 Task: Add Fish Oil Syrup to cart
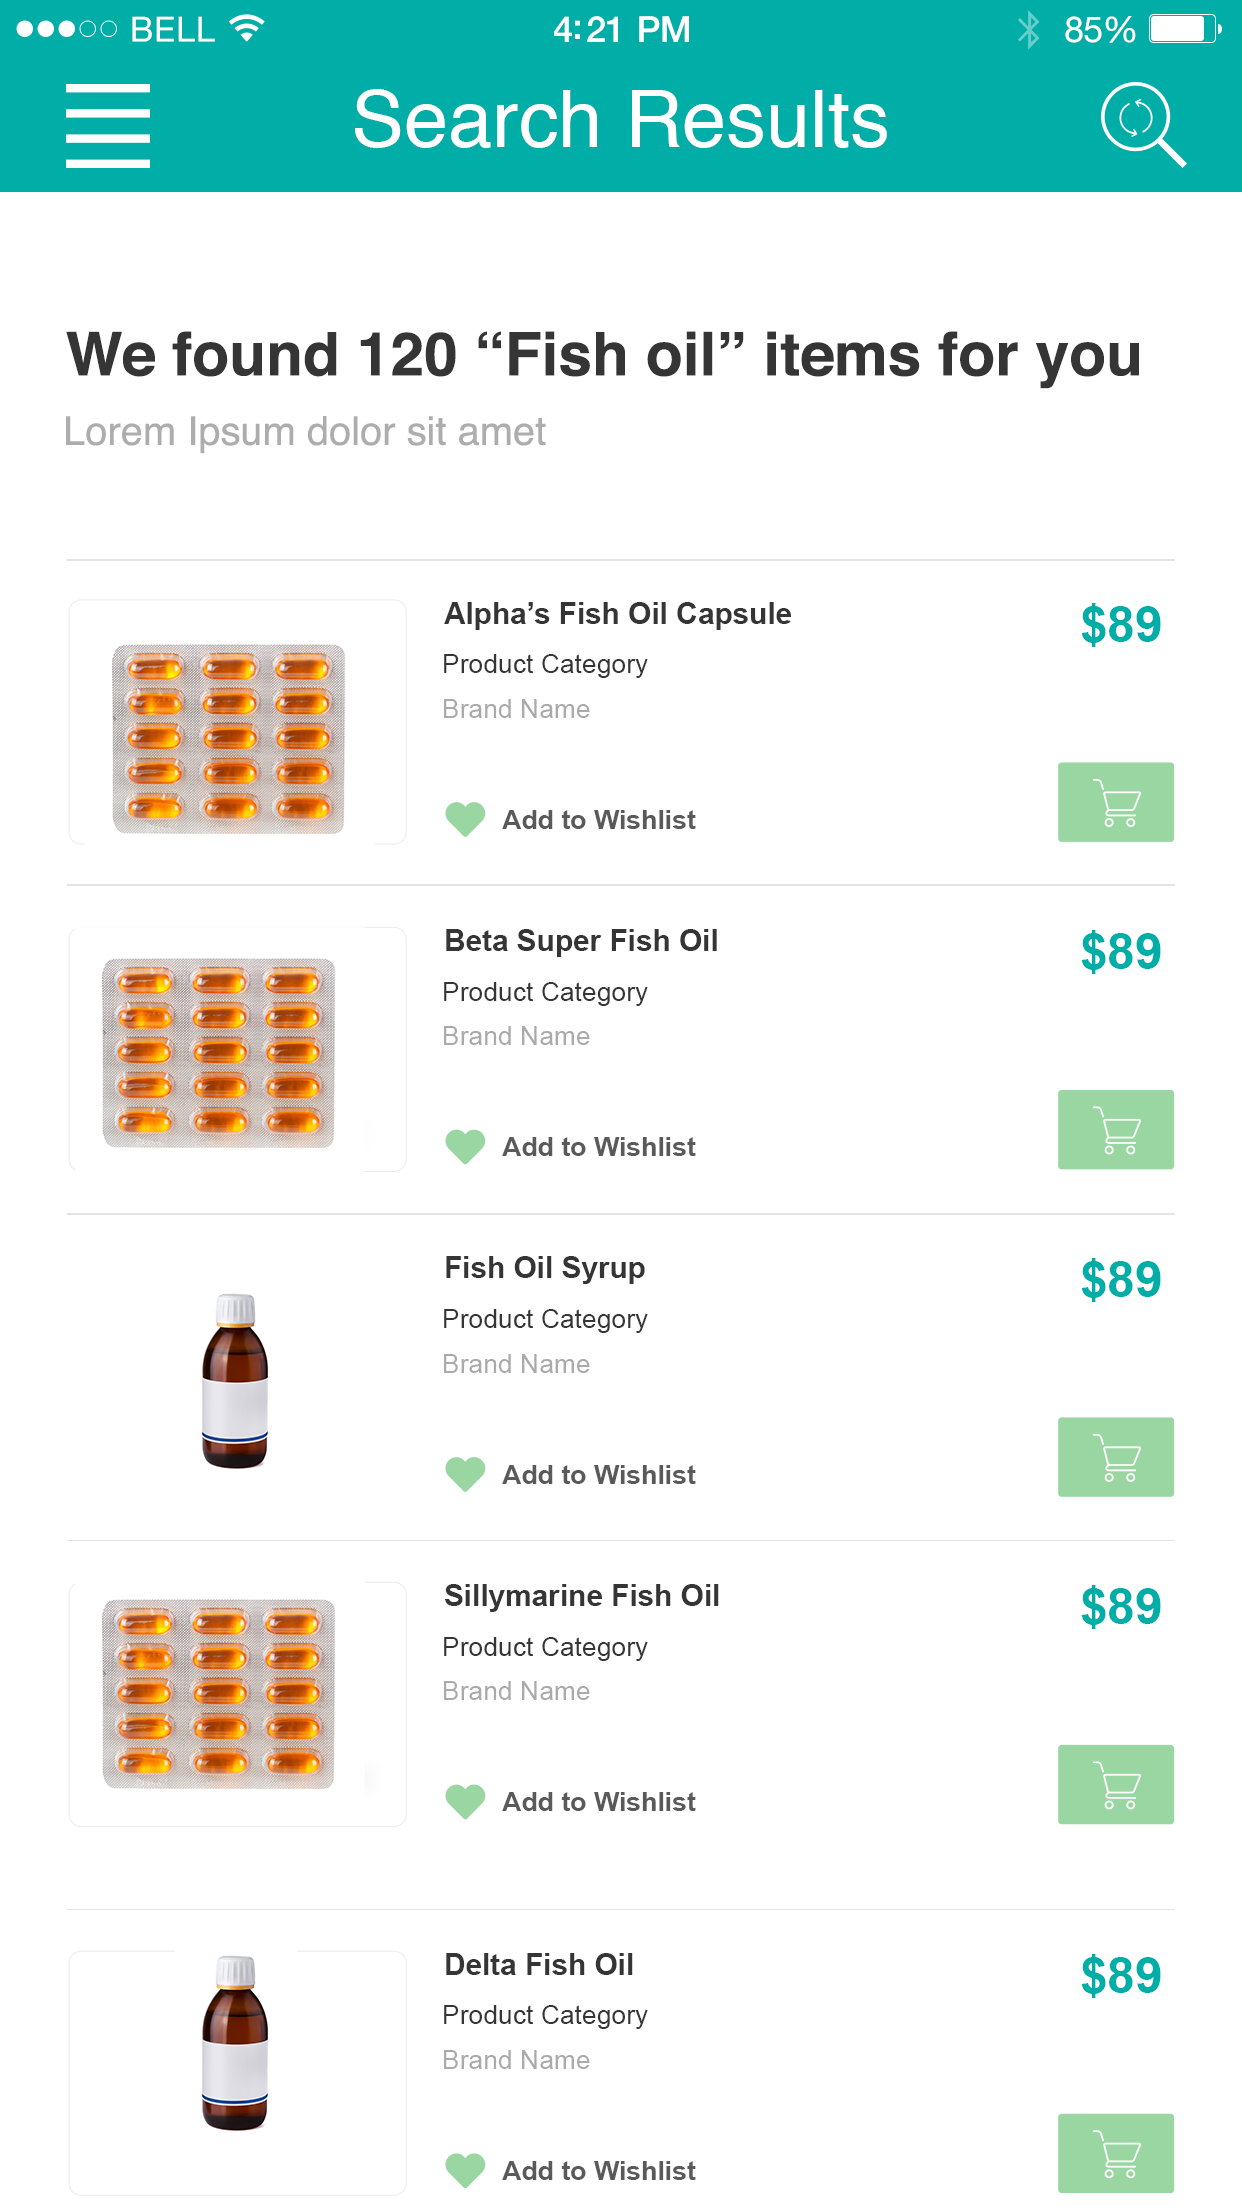click(1115, 1457)
